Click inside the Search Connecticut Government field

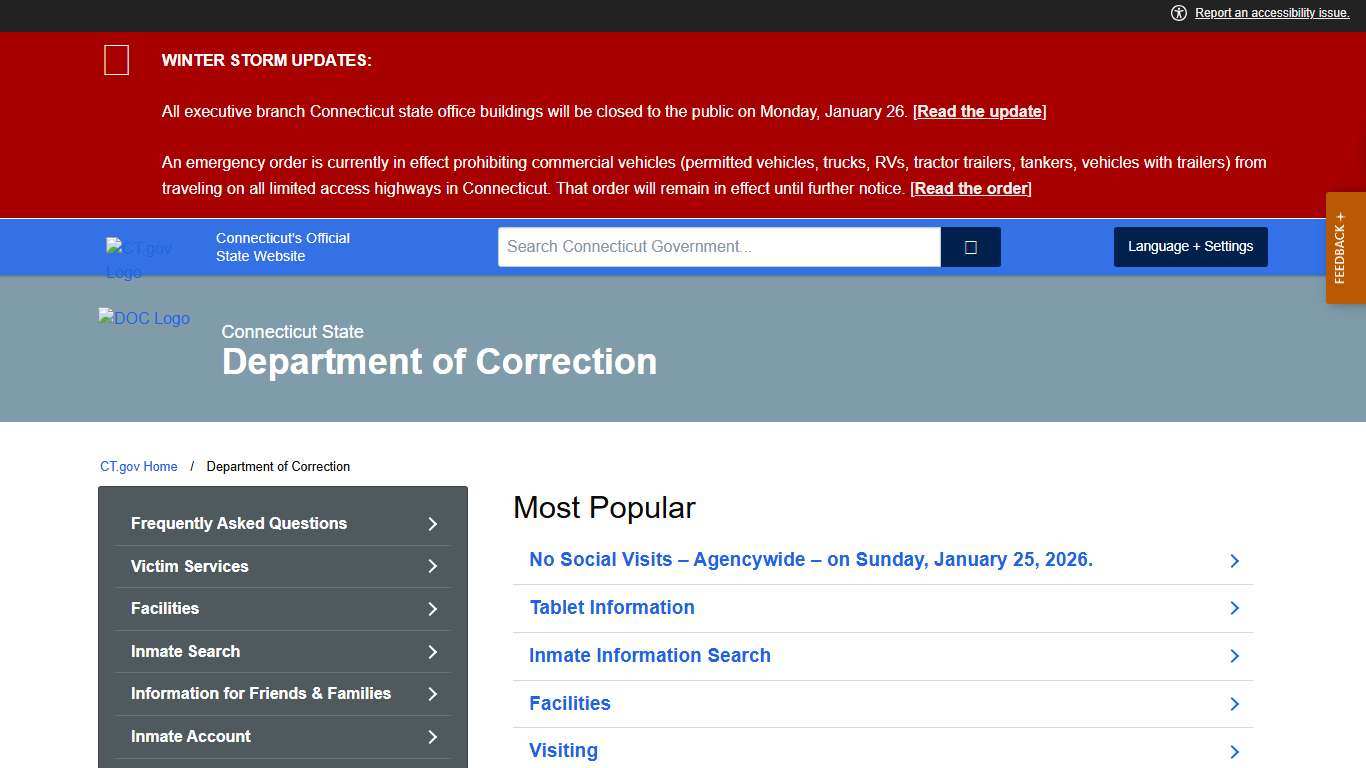[x=718, y=246]
